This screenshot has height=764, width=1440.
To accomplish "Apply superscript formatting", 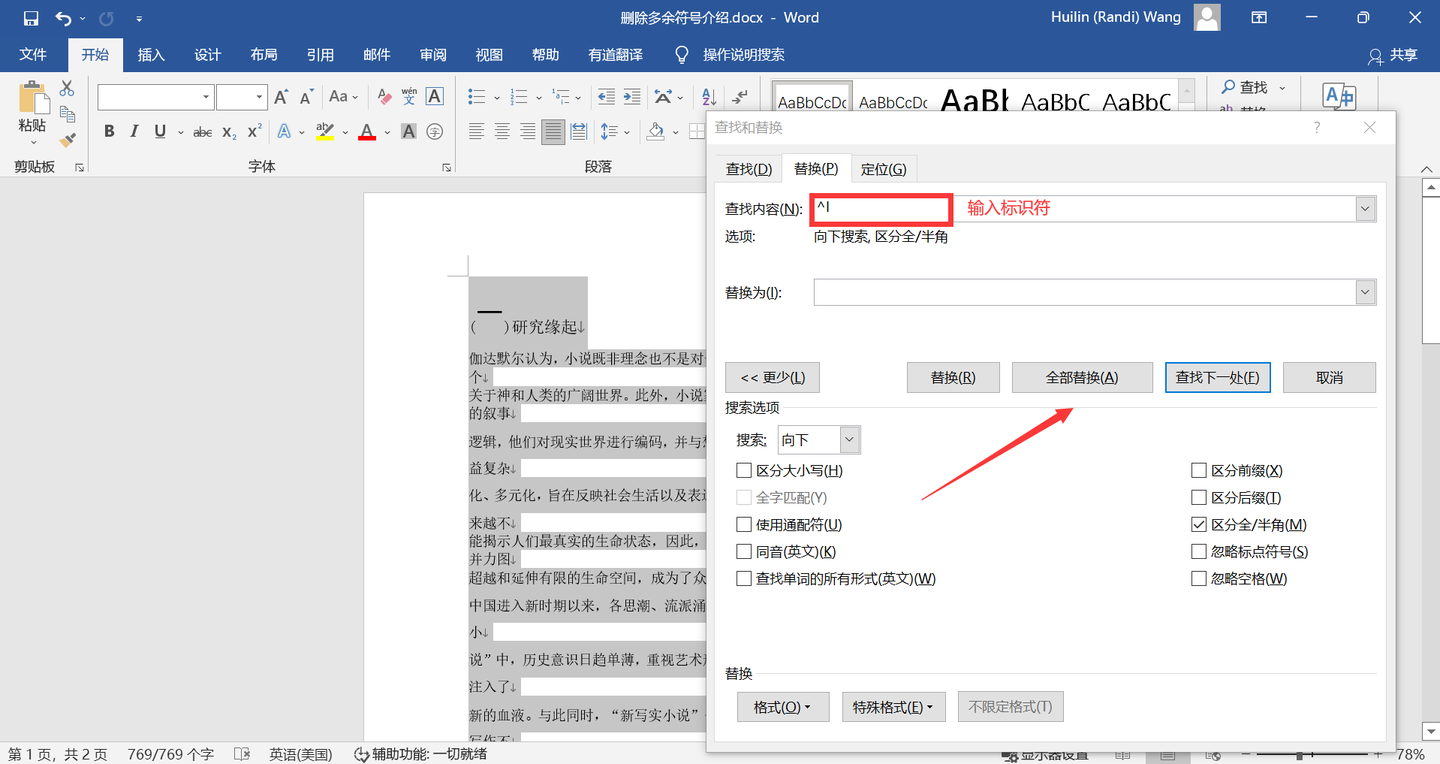I will coord(253,131).
